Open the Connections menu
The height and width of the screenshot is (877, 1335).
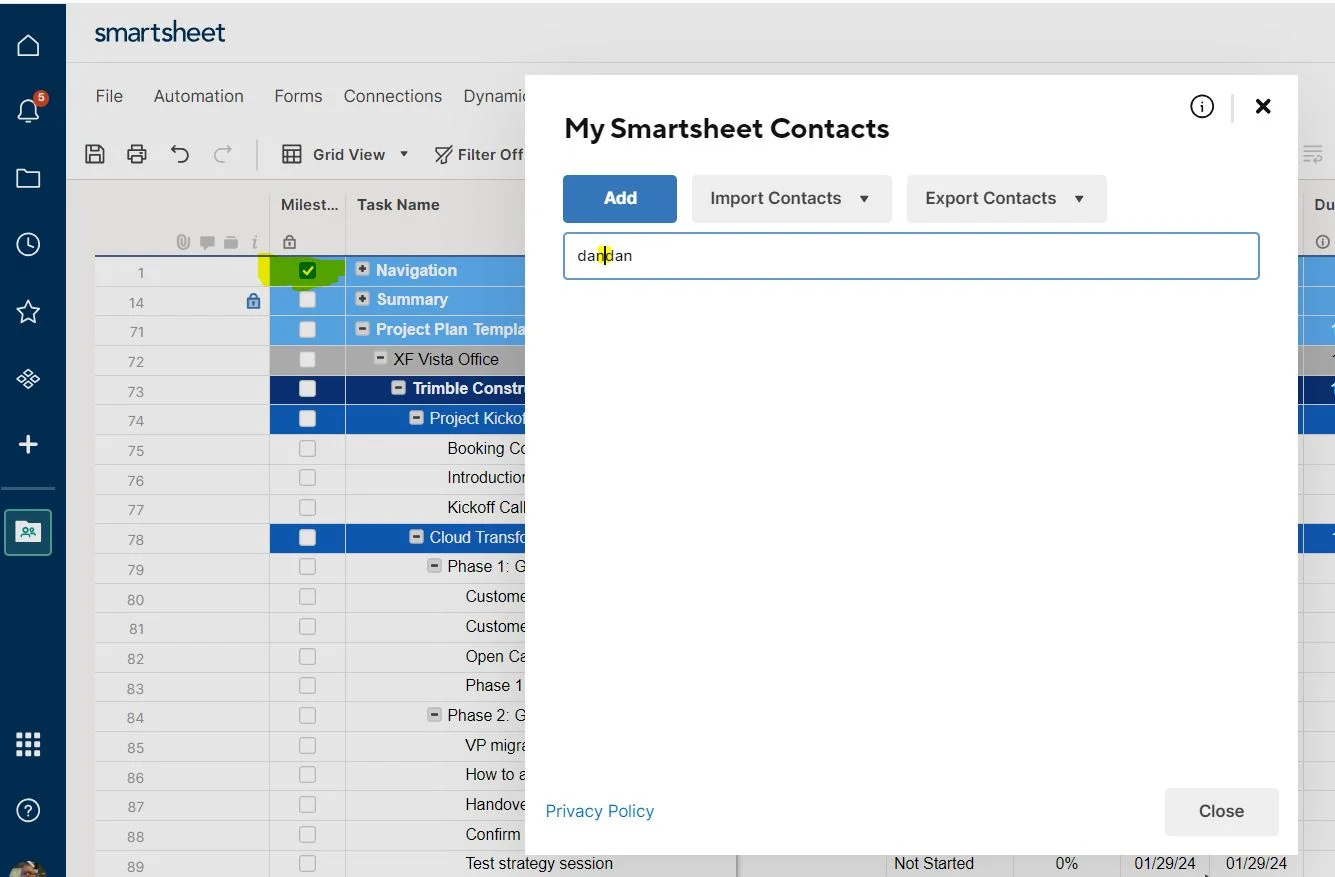pyautogui.click(x=393, y=96)
